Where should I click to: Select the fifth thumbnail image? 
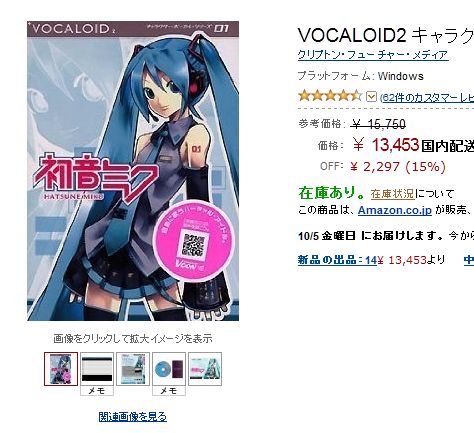click(205, 369)
